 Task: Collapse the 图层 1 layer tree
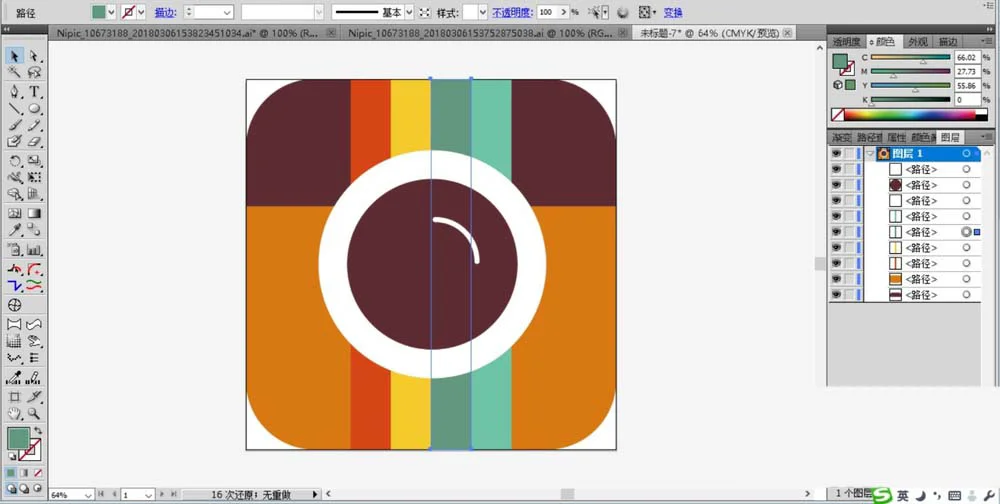pyautogui.click(x=870, y=154)
